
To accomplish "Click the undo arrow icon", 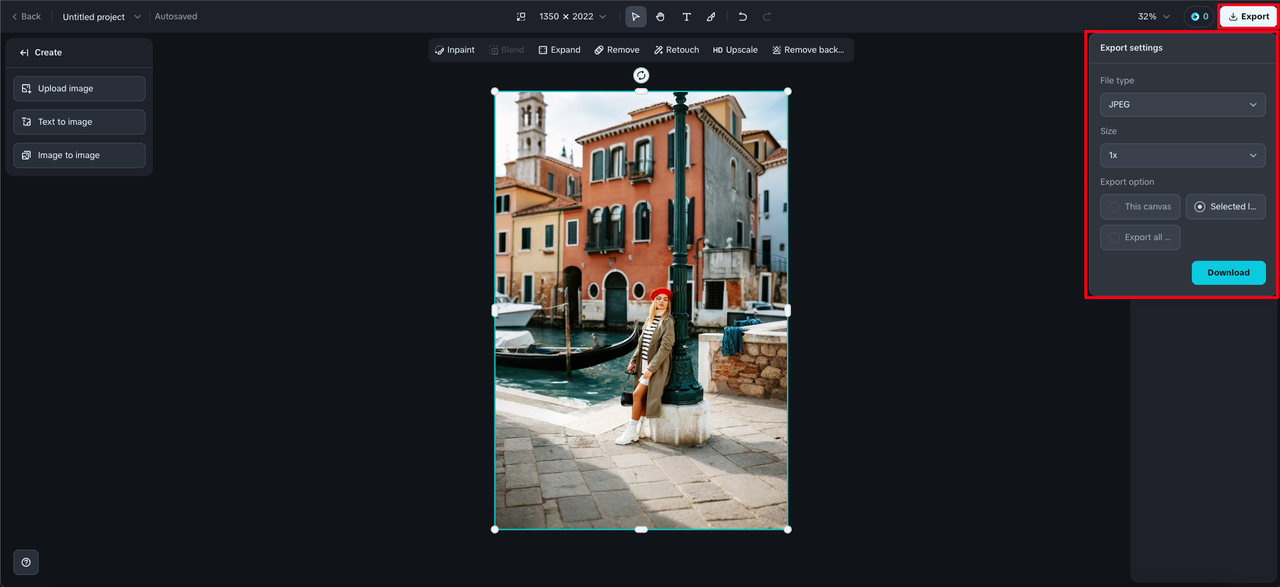I will (742, 17).
